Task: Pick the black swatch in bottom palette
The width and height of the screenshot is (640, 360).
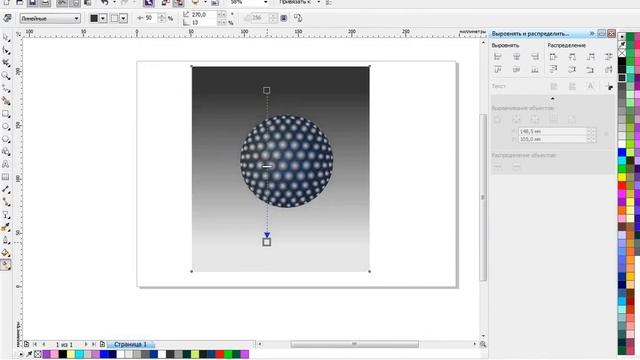Action: point(63,354)
